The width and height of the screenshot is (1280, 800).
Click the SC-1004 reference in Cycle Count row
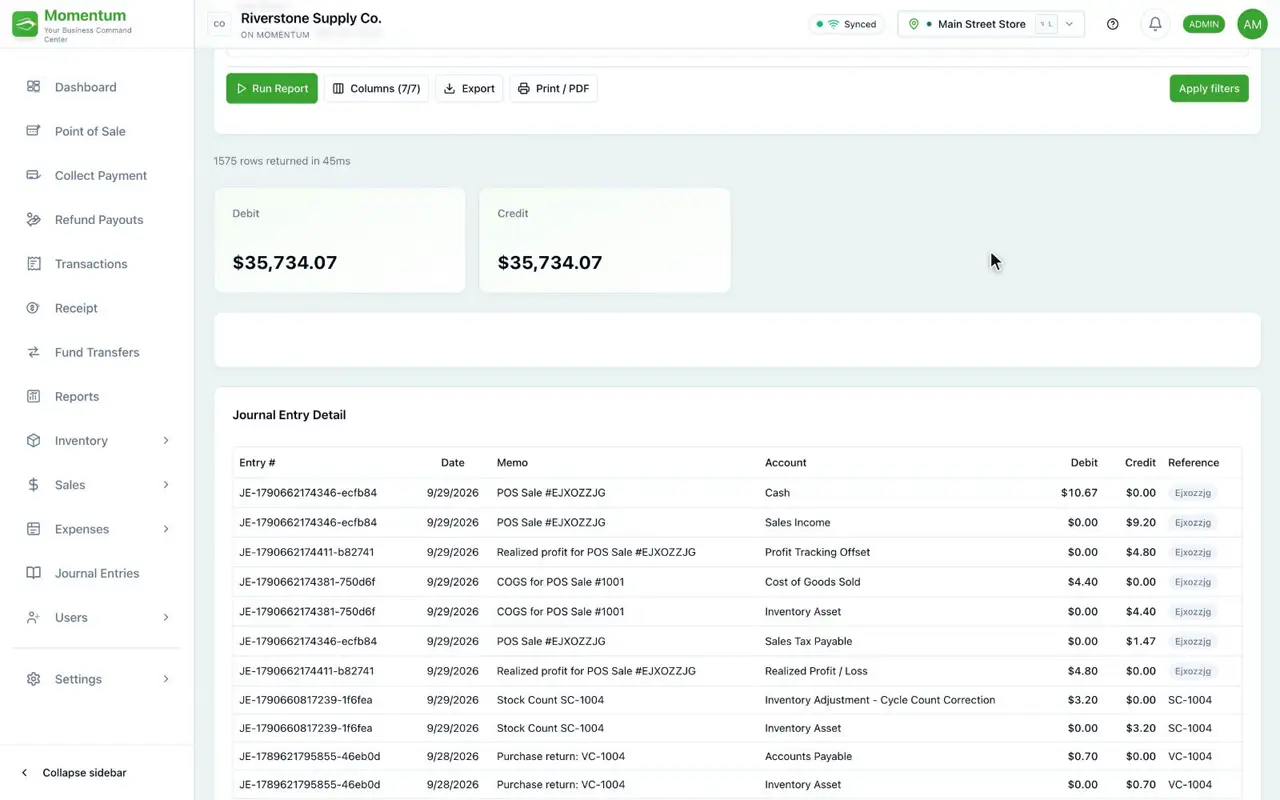tap(1190, 700)
